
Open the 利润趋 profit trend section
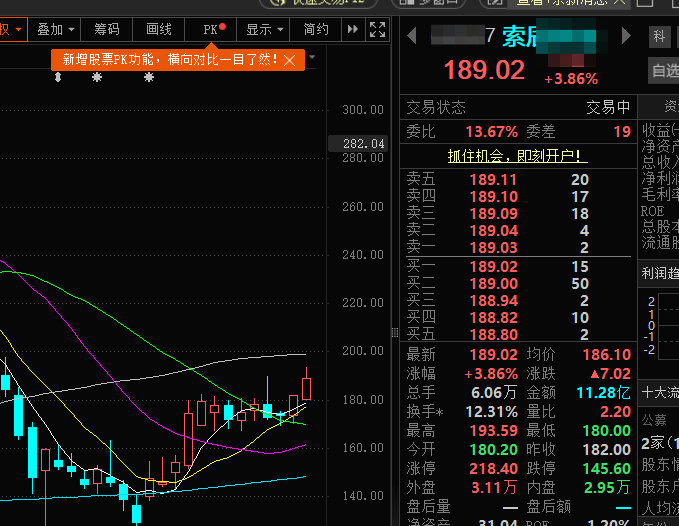660,273
